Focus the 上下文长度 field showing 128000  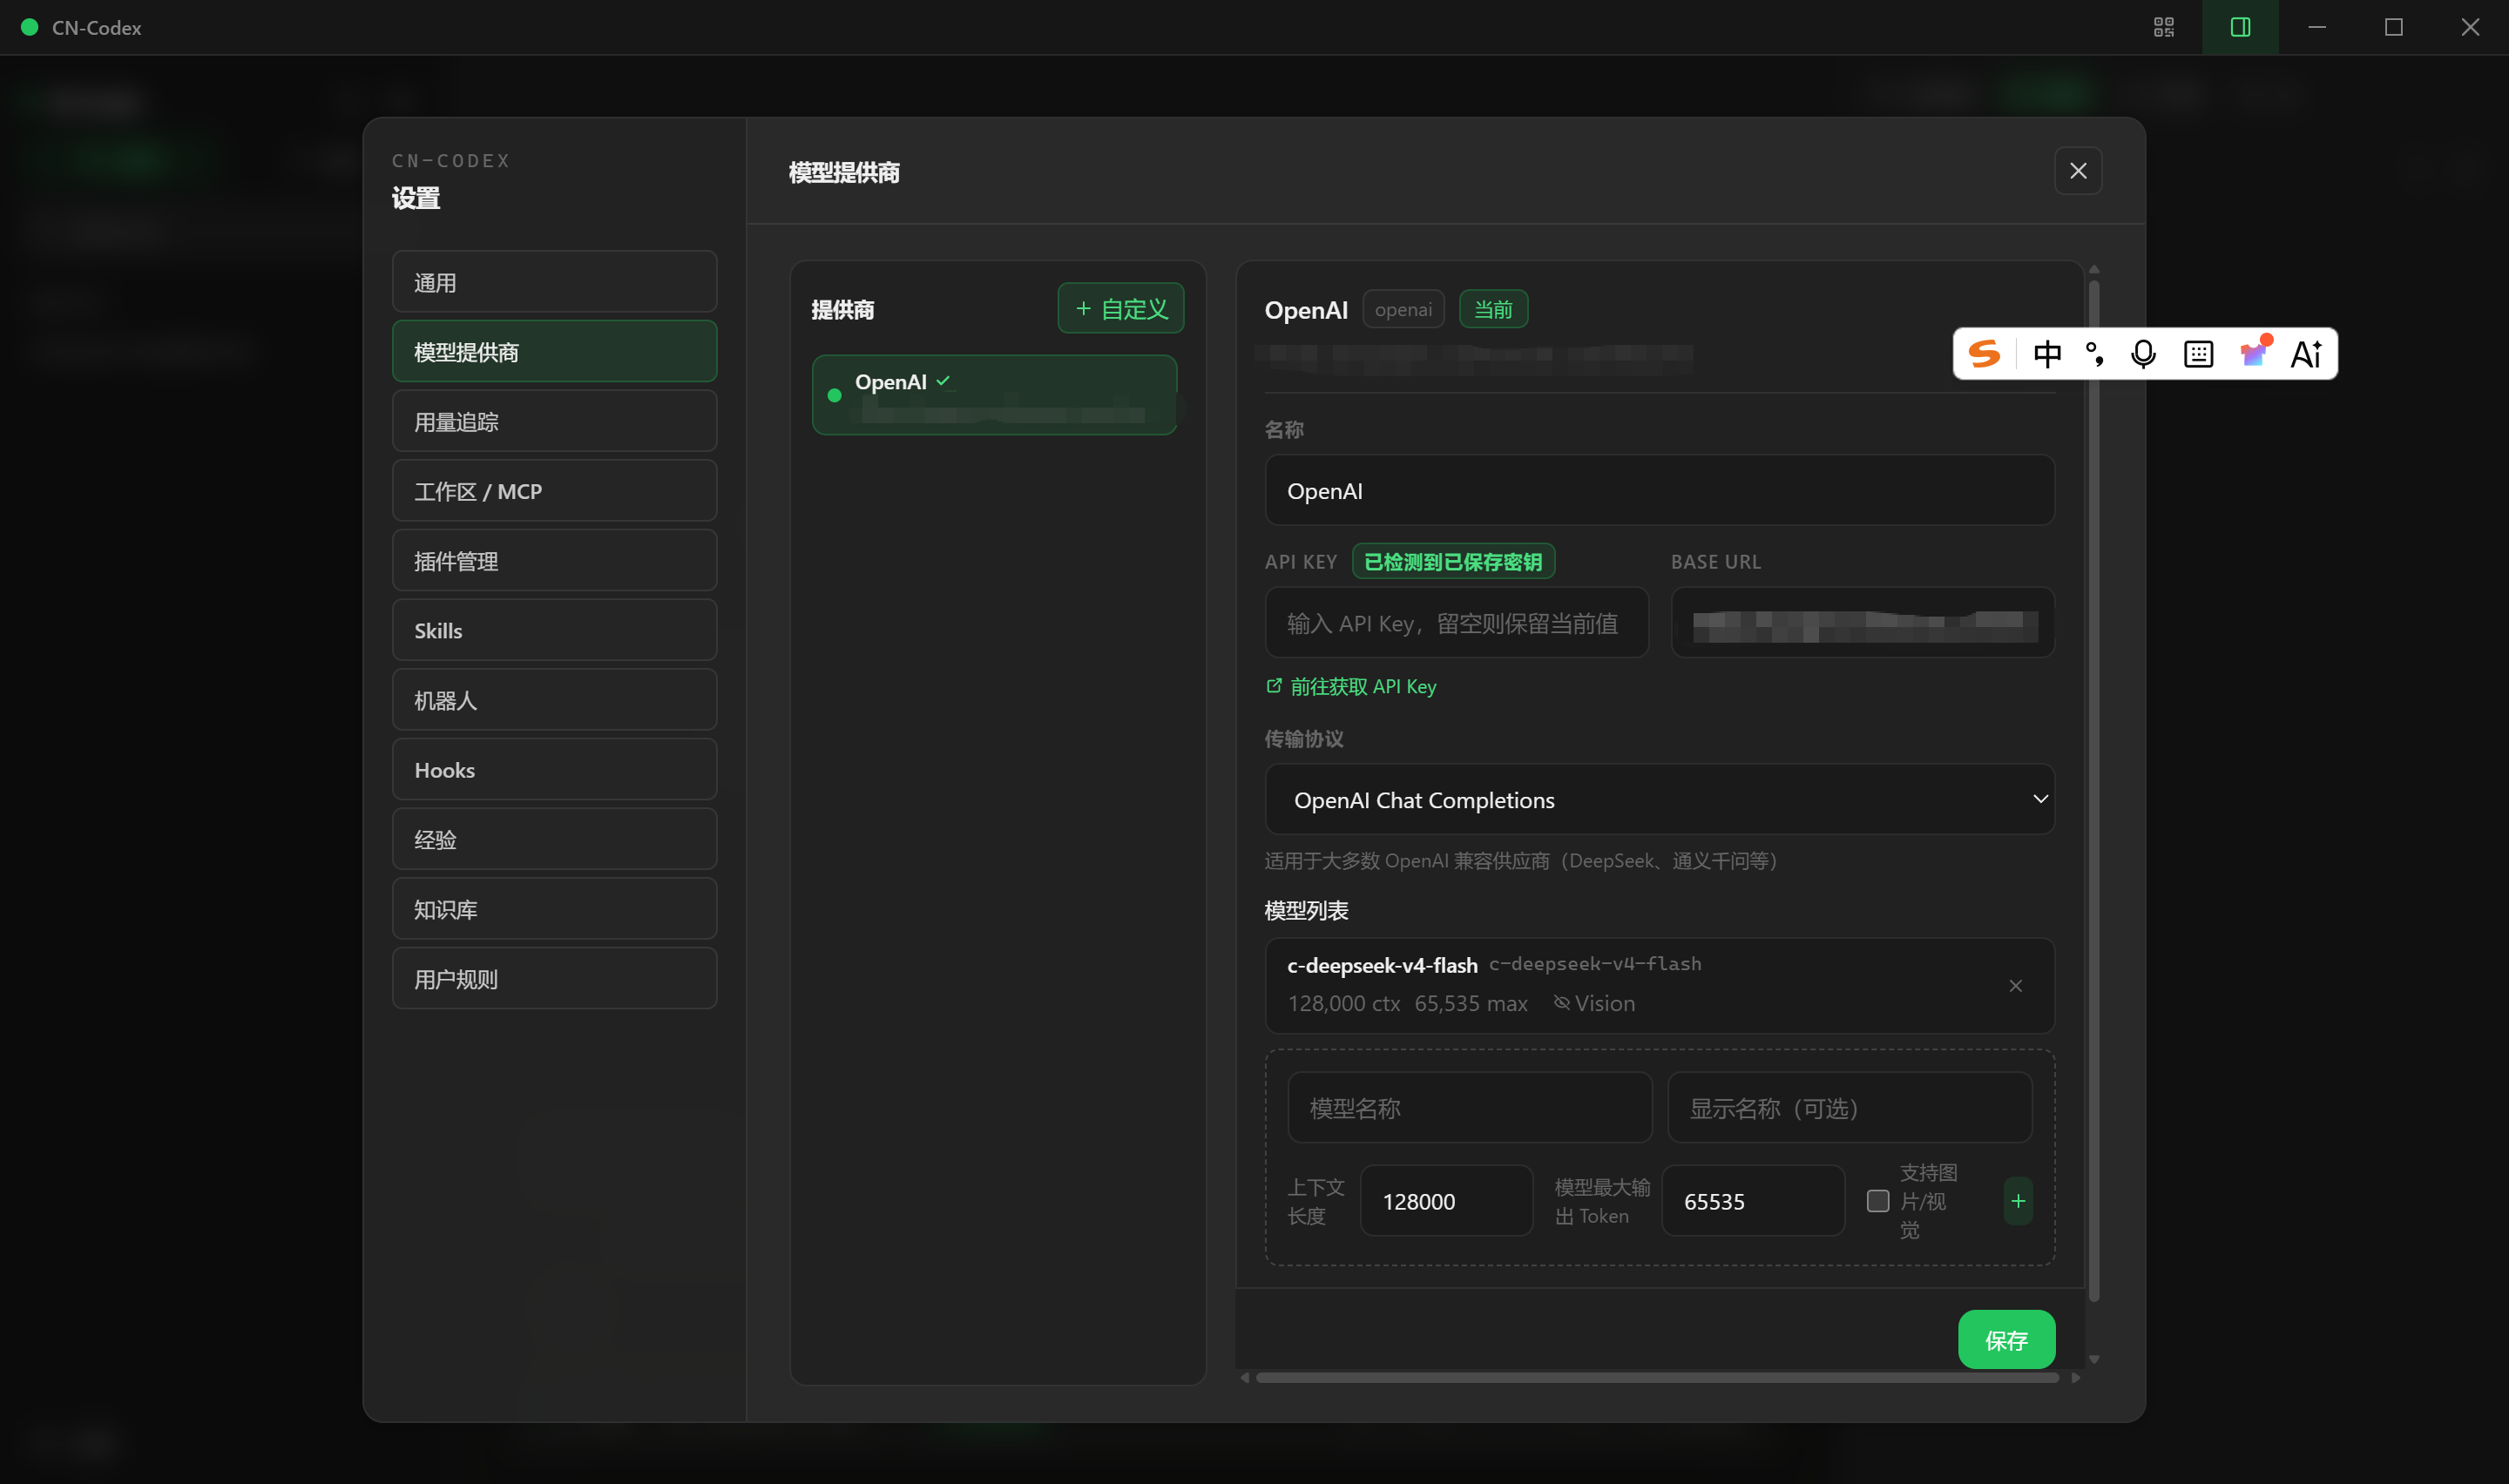(1447, 1201)
